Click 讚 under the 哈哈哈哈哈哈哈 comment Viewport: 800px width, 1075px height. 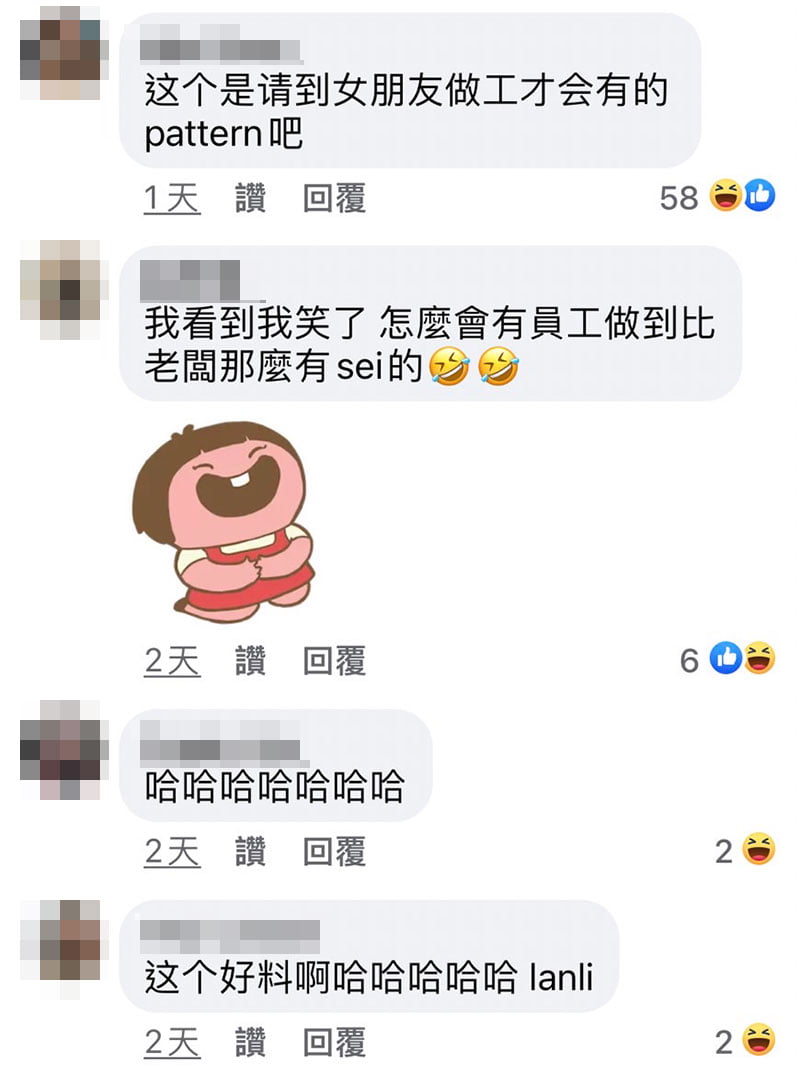250,851
